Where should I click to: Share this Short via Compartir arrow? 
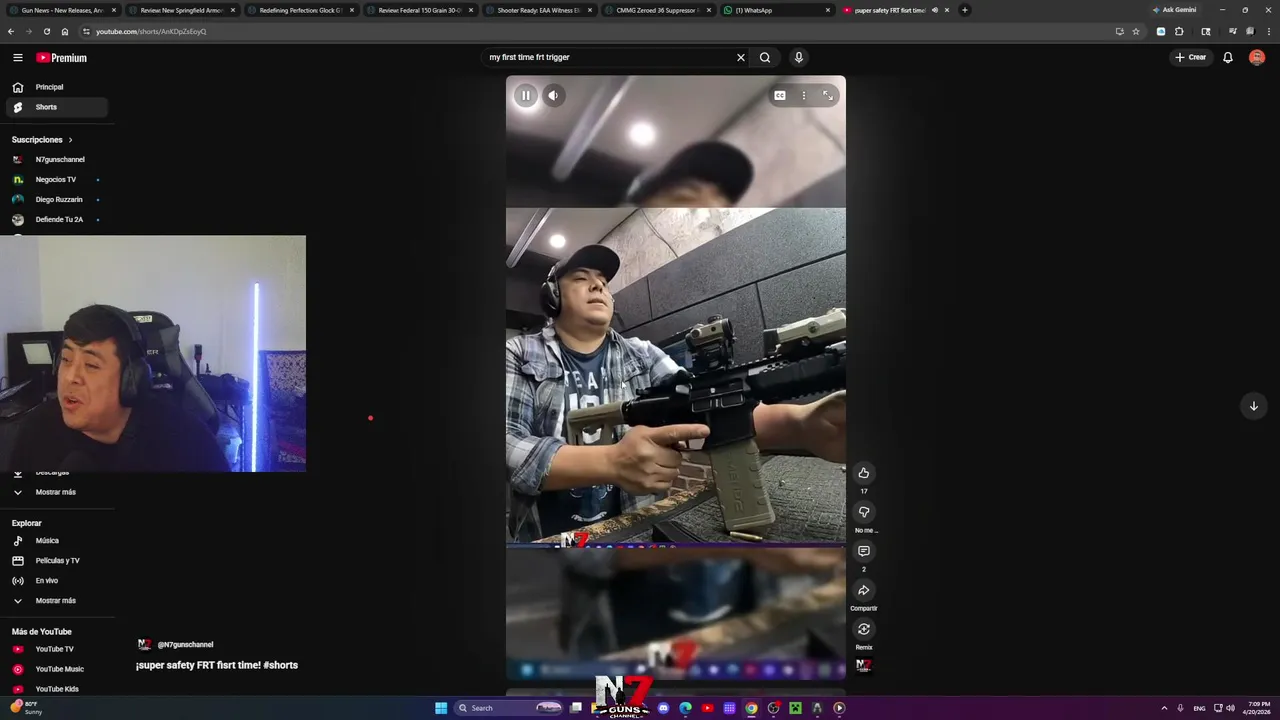pyautogui.click(x=864, y=590)
